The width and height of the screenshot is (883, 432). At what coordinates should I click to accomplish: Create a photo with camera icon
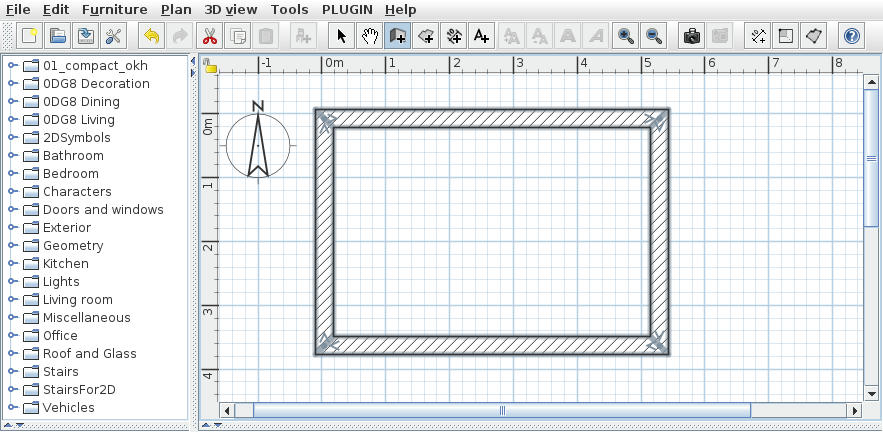click(692, 37)
